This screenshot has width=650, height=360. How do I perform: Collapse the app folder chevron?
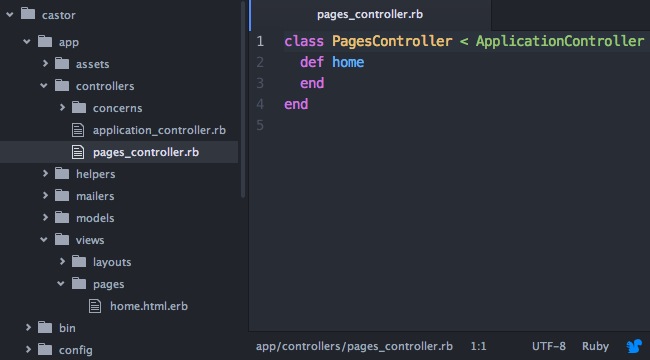pyautogui.click(x=27, y=42)
